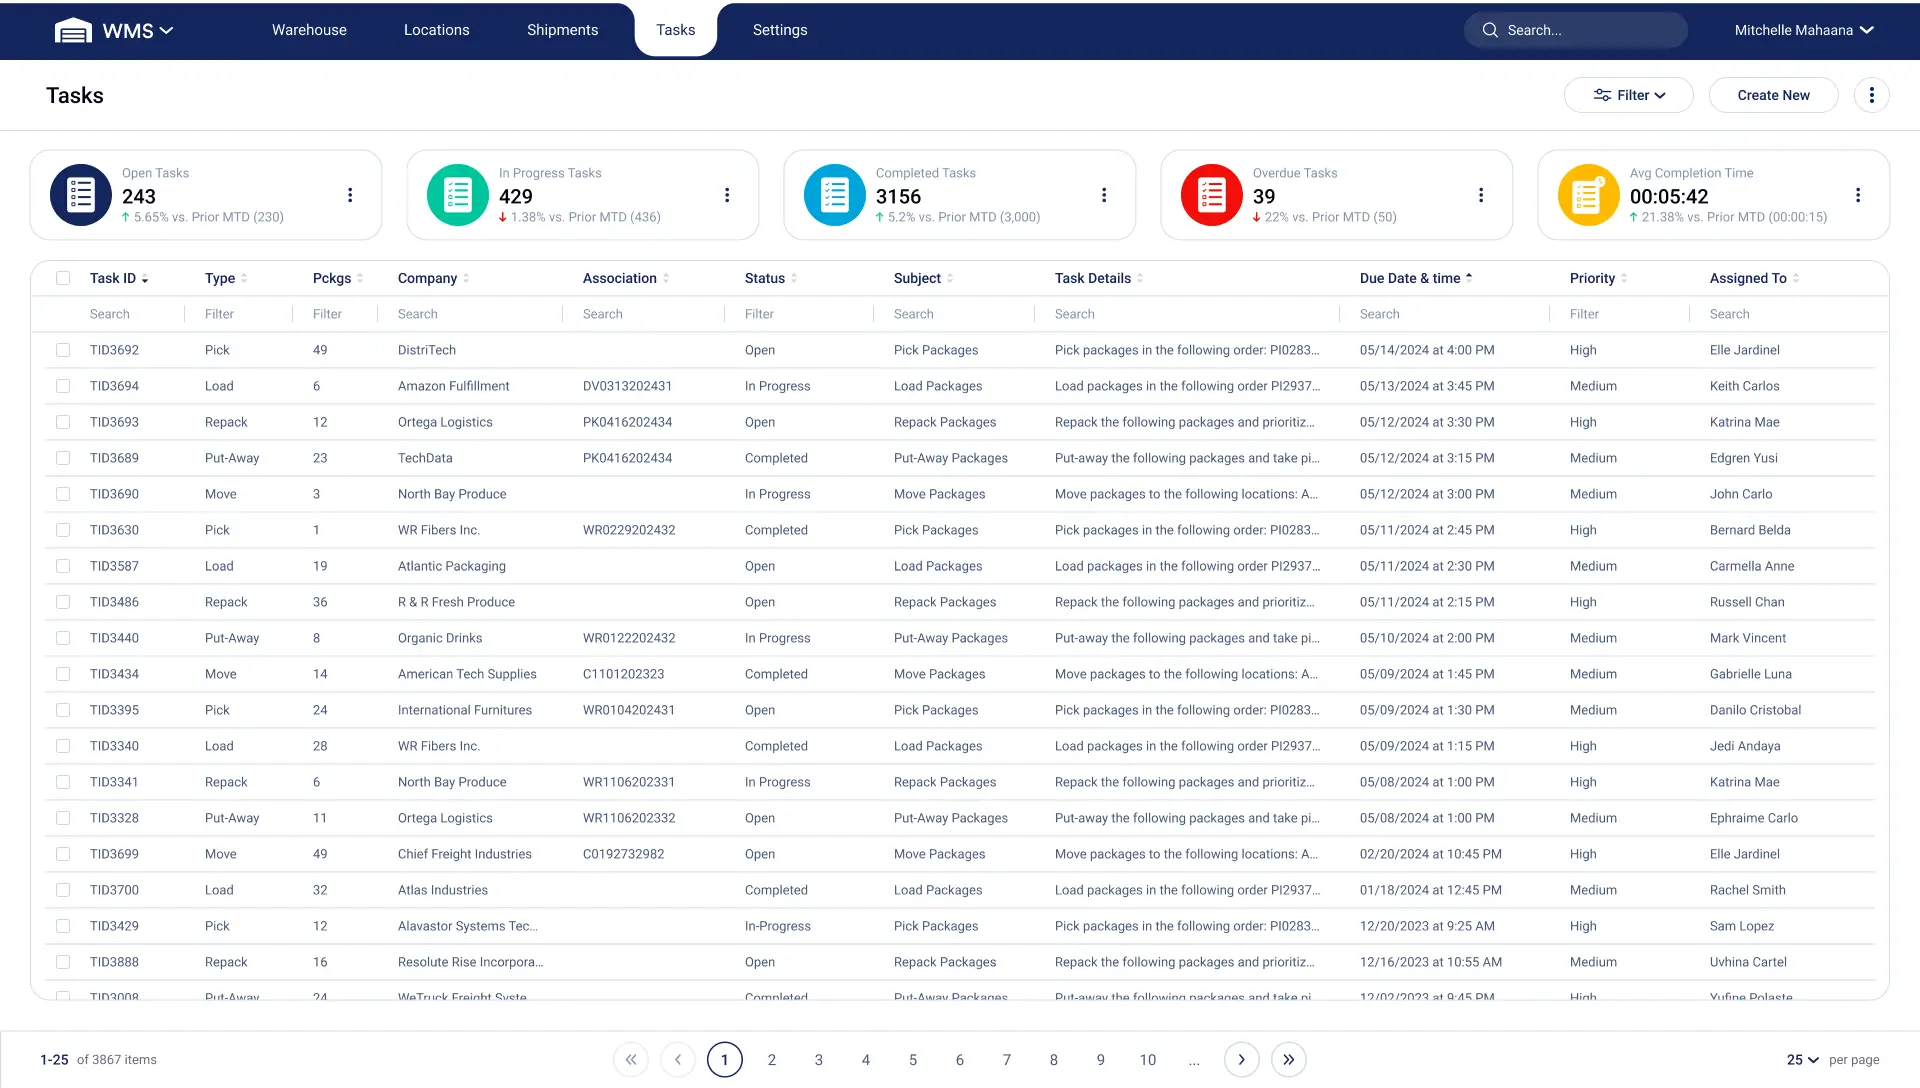Click the Create New button
Screen dimensions: 1920x1088
[1773, 95]
